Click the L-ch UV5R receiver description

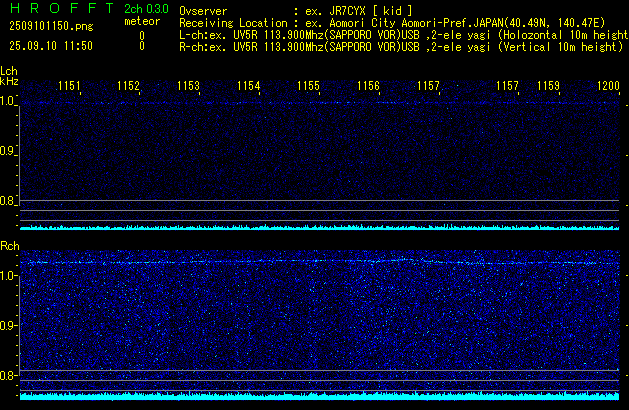404,35
